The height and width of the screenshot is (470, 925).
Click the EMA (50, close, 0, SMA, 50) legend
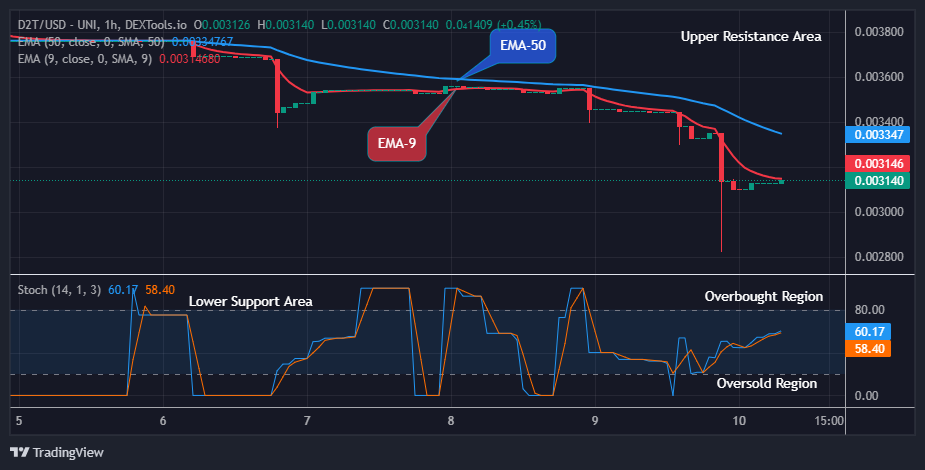pyautogui.click(x=91, y=42)
